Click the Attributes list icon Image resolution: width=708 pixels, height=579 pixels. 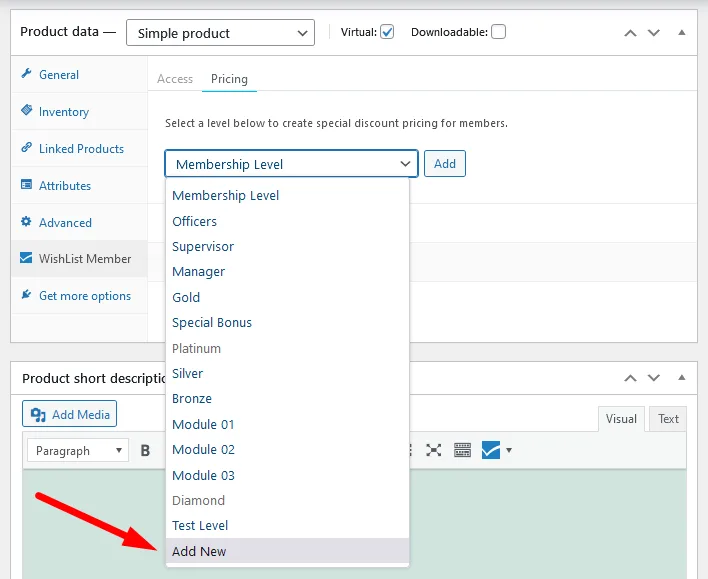tap(27, 185)
